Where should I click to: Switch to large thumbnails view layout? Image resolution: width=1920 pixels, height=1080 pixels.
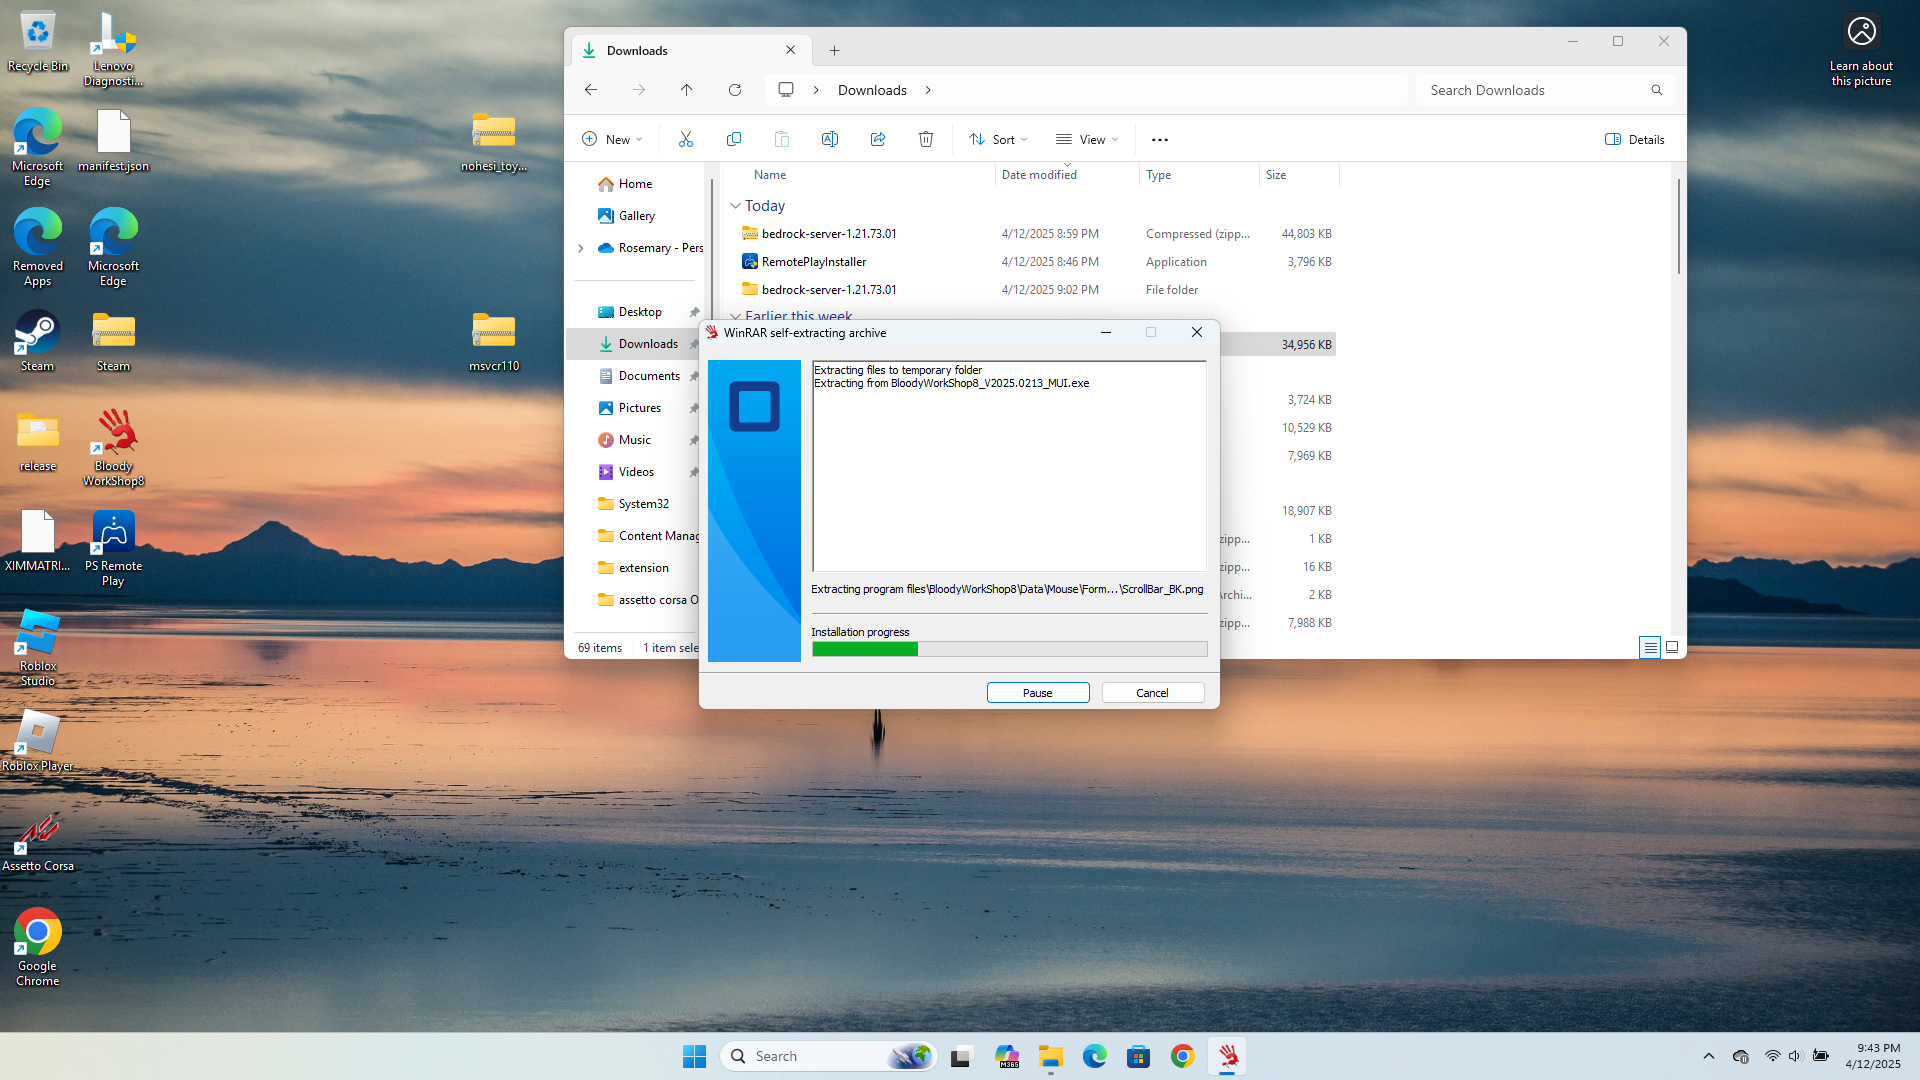(1671, 647)
